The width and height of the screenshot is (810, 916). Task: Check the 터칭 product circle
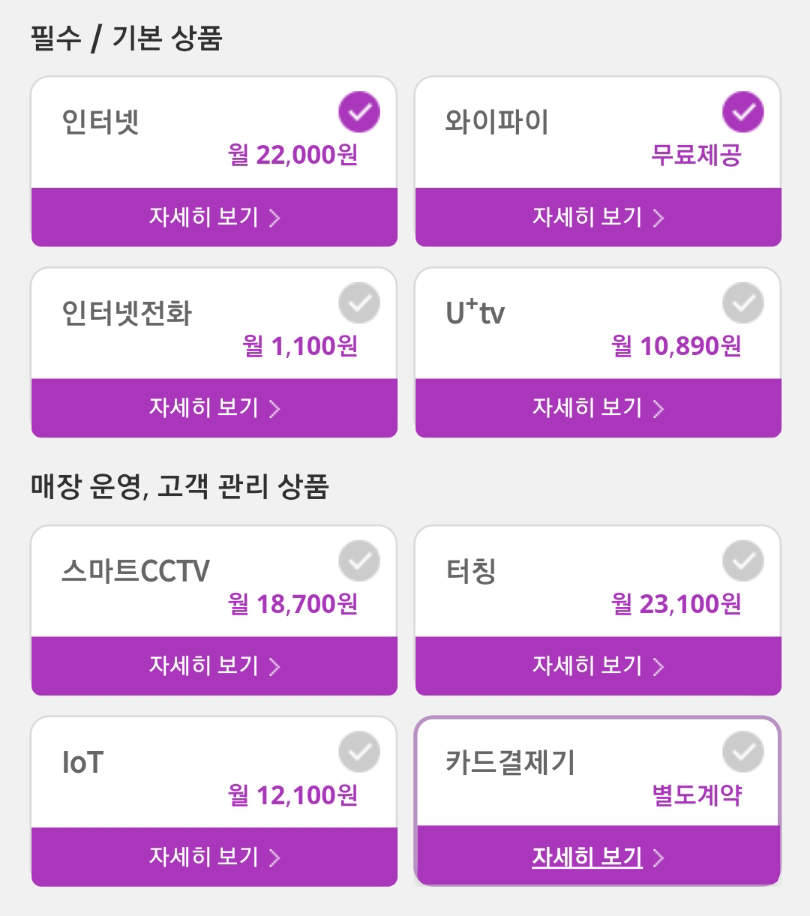(x=742, y=561)
